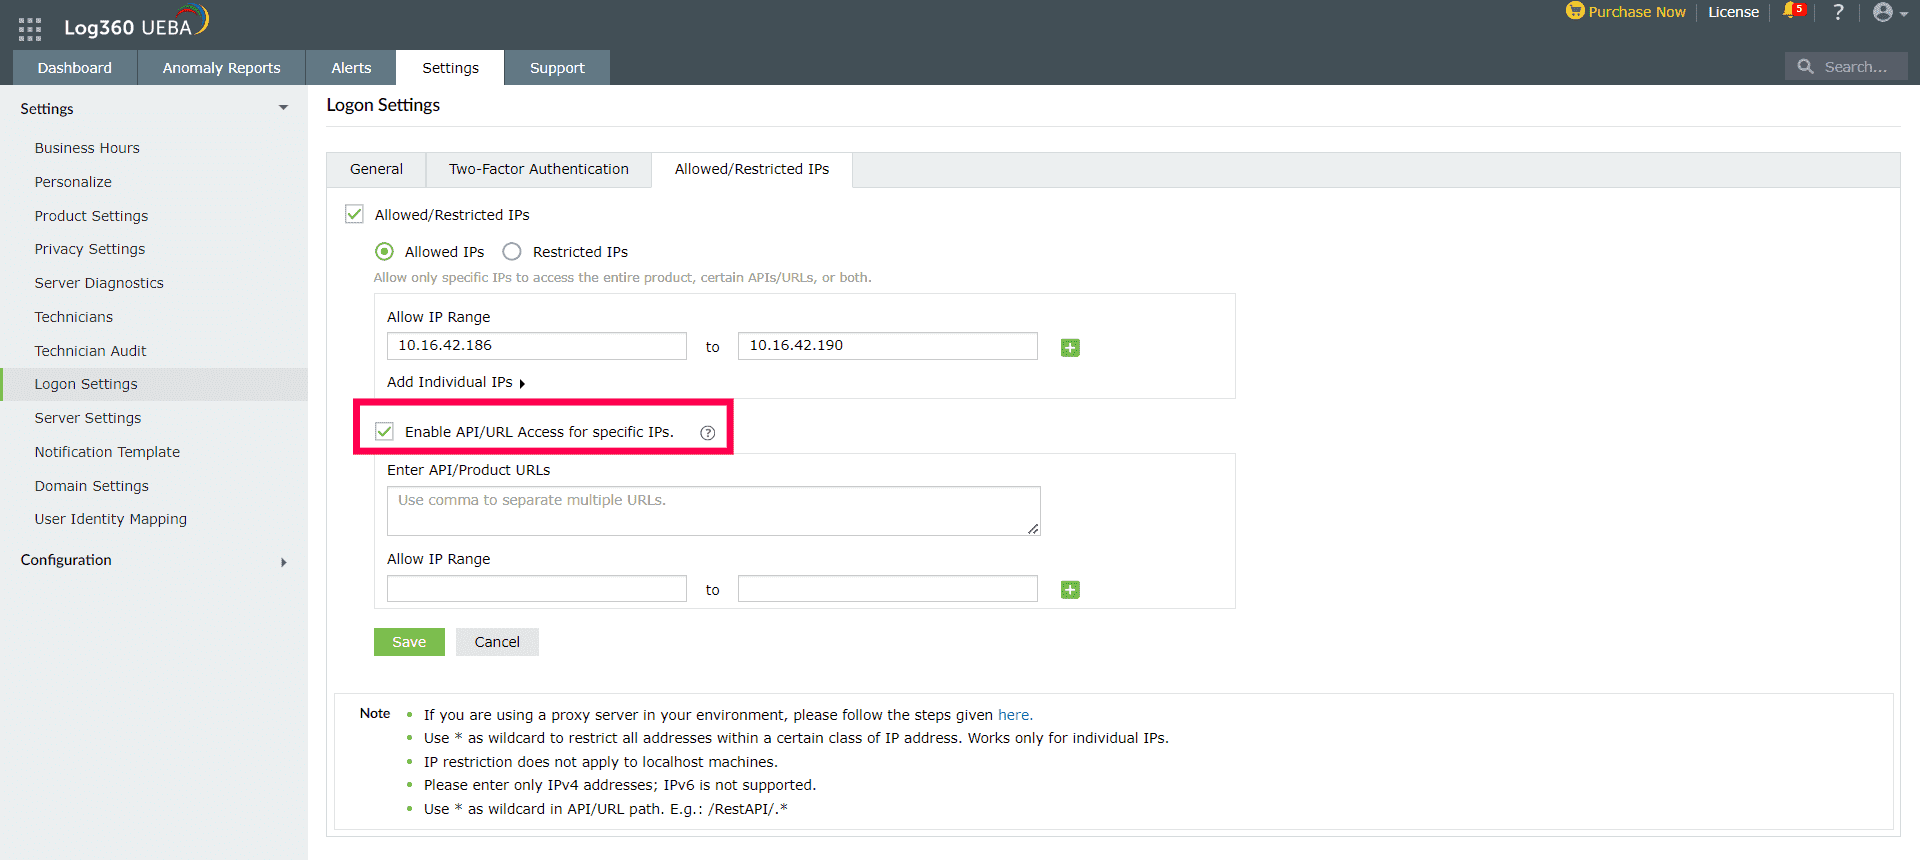Open the Support tab
1920x860 pixels.
557,68
